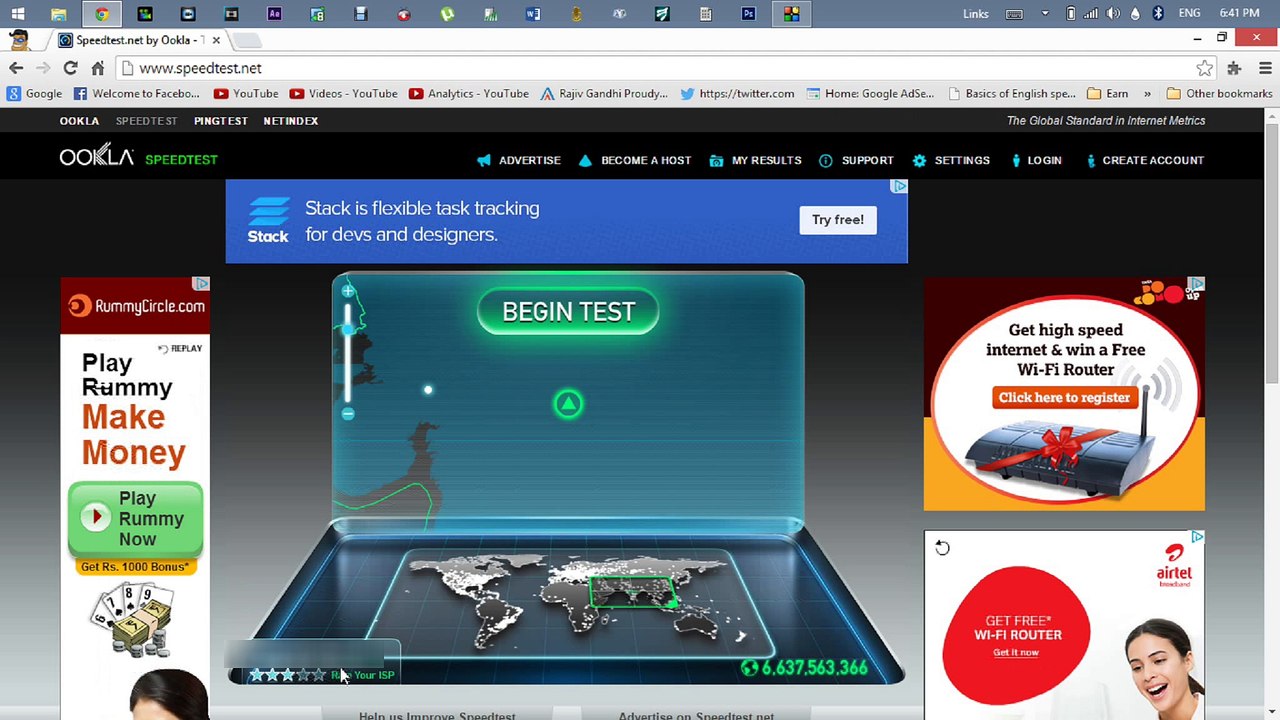Switch to the NETINDEX tab
This screenshot has width=1280, height=720.
[x=291, y=121]
